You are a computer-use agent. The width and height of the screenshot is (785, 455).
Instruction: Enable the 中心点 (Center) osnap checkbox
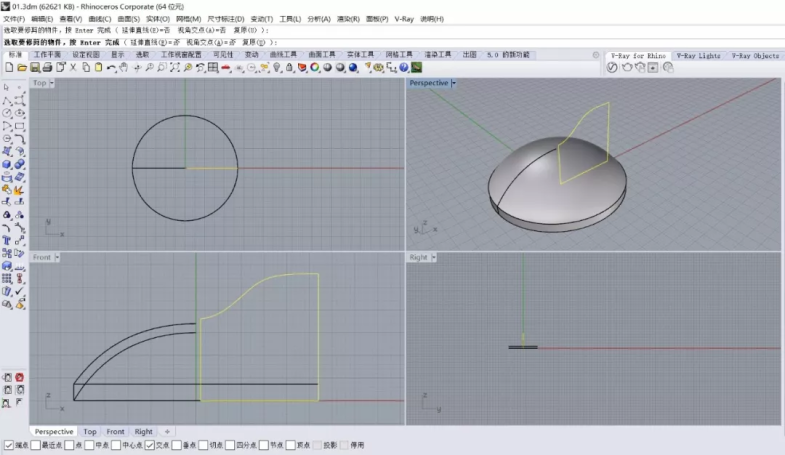pyautogui.click(x=114, y=445)
